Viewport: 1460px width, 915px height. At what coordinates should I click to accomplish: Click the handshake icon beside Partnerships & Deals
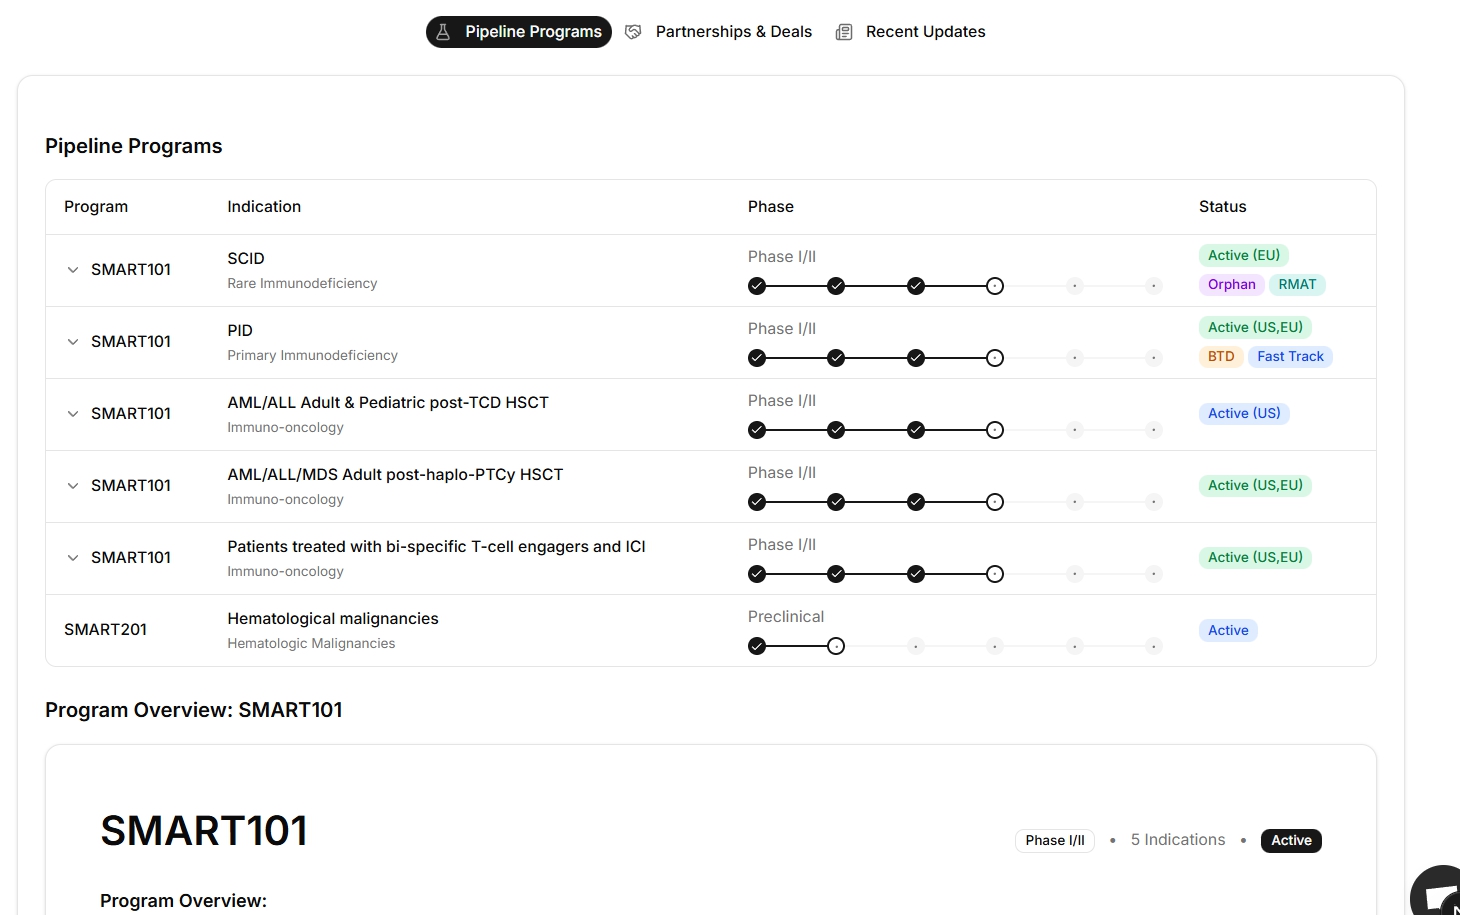click(x=633, y=32)
